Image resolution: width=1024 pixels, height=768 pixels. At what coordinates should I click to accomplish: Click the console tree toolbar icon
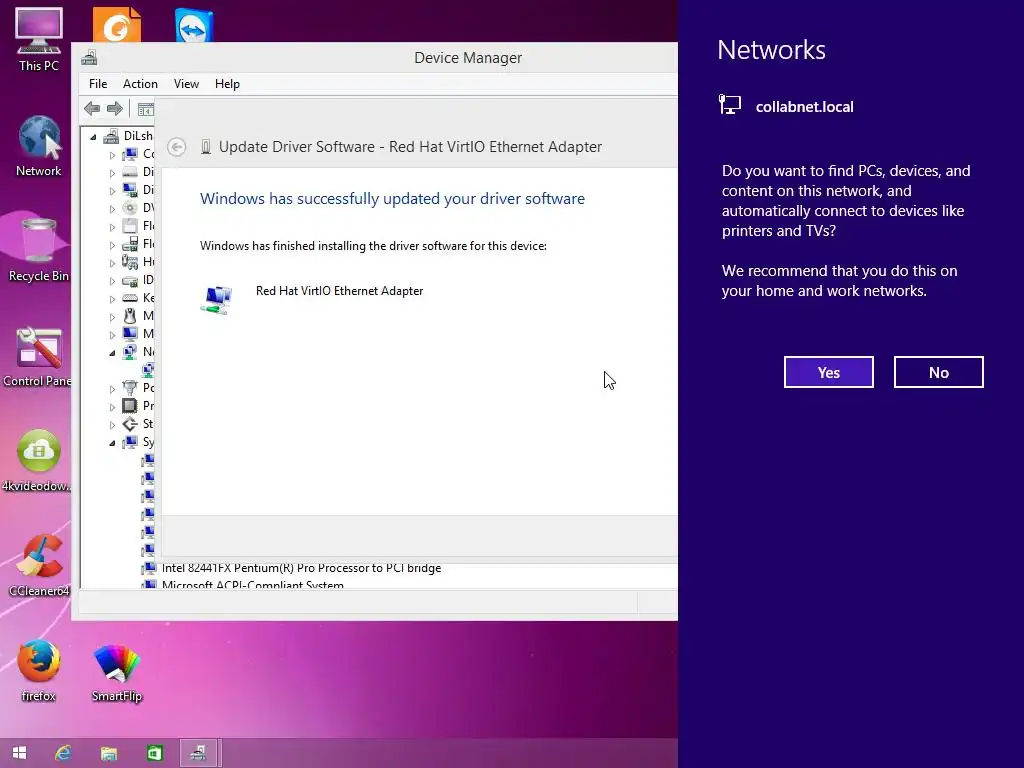tap(146, 109)
